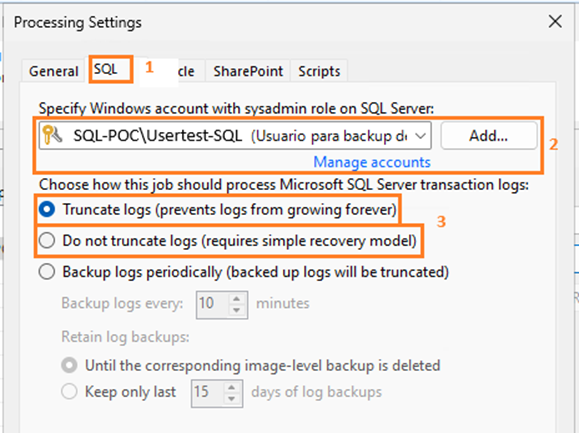Select Truncate logs radio option
Viewport: 579px width, 433px height.
pos(47,210)
